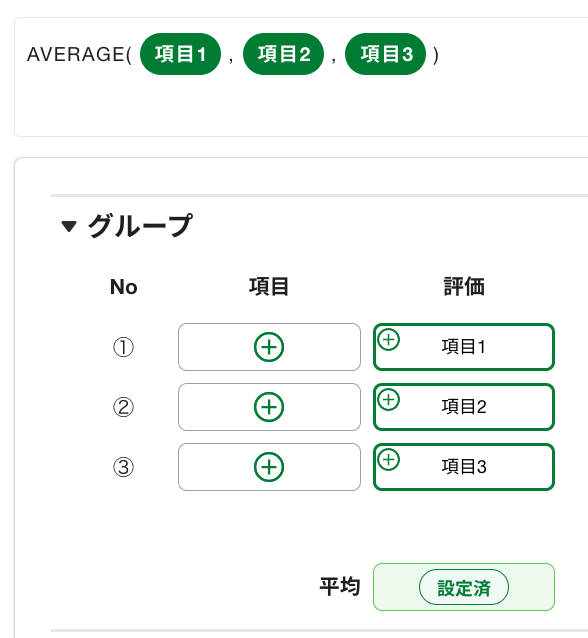Collapse the グループ section triangle
This screenshot has width=588, height=638.
click(x=69, y=226)
